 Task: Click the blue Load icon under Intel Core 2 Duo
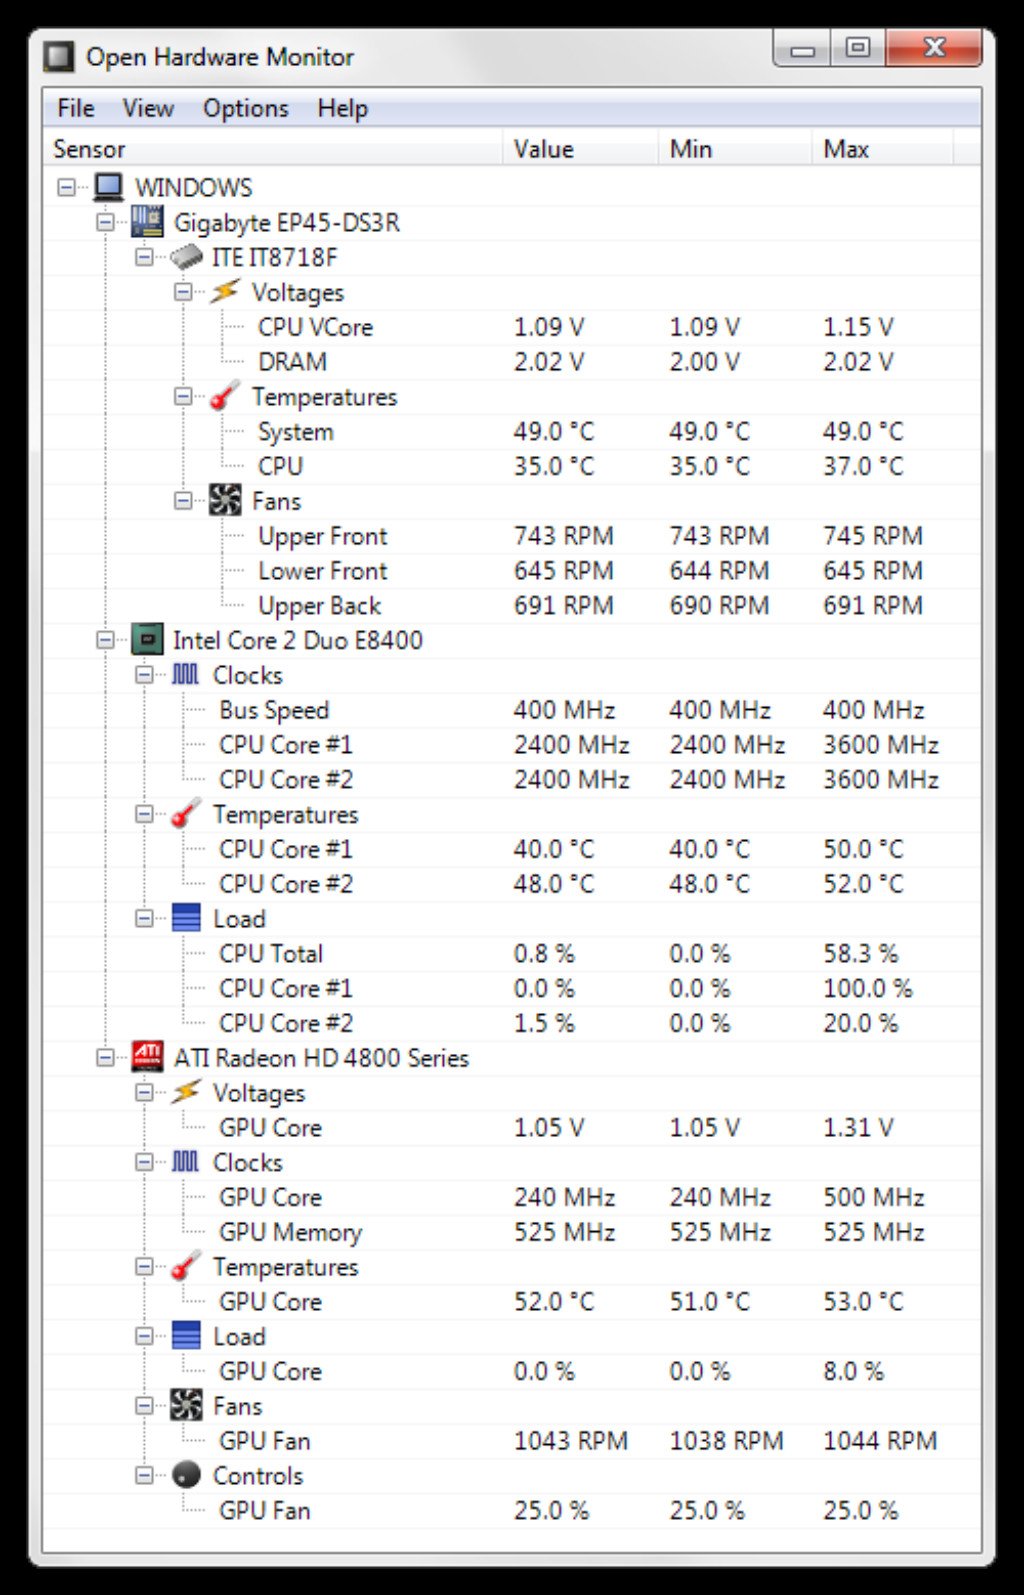[186, 918]
